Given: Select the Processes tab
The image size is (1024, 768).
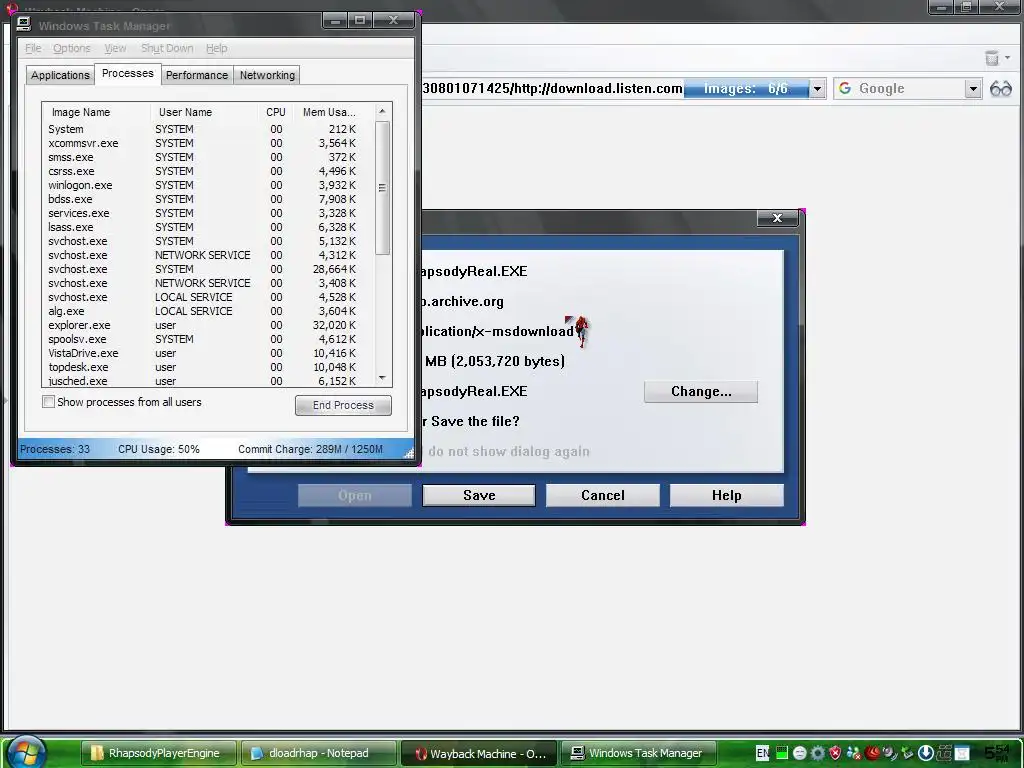Looking at the screenshot, I should 127,73.
